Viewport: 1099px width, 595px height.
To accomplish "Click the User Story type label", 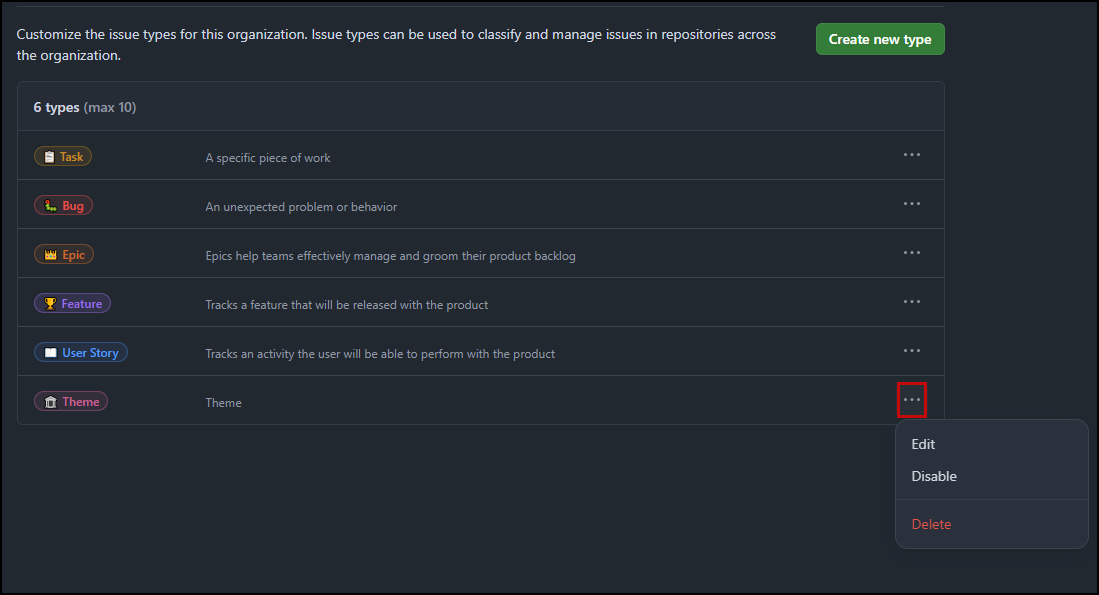I will coord(81,353).
